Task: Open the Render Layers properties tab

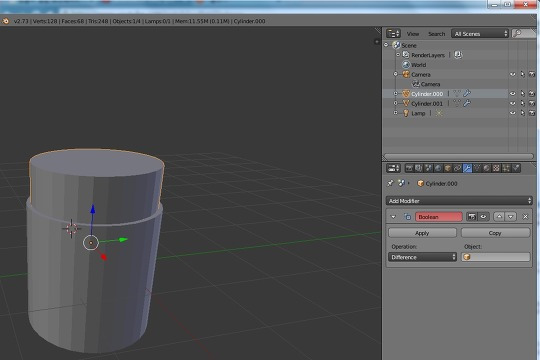Action: [418, 168]
